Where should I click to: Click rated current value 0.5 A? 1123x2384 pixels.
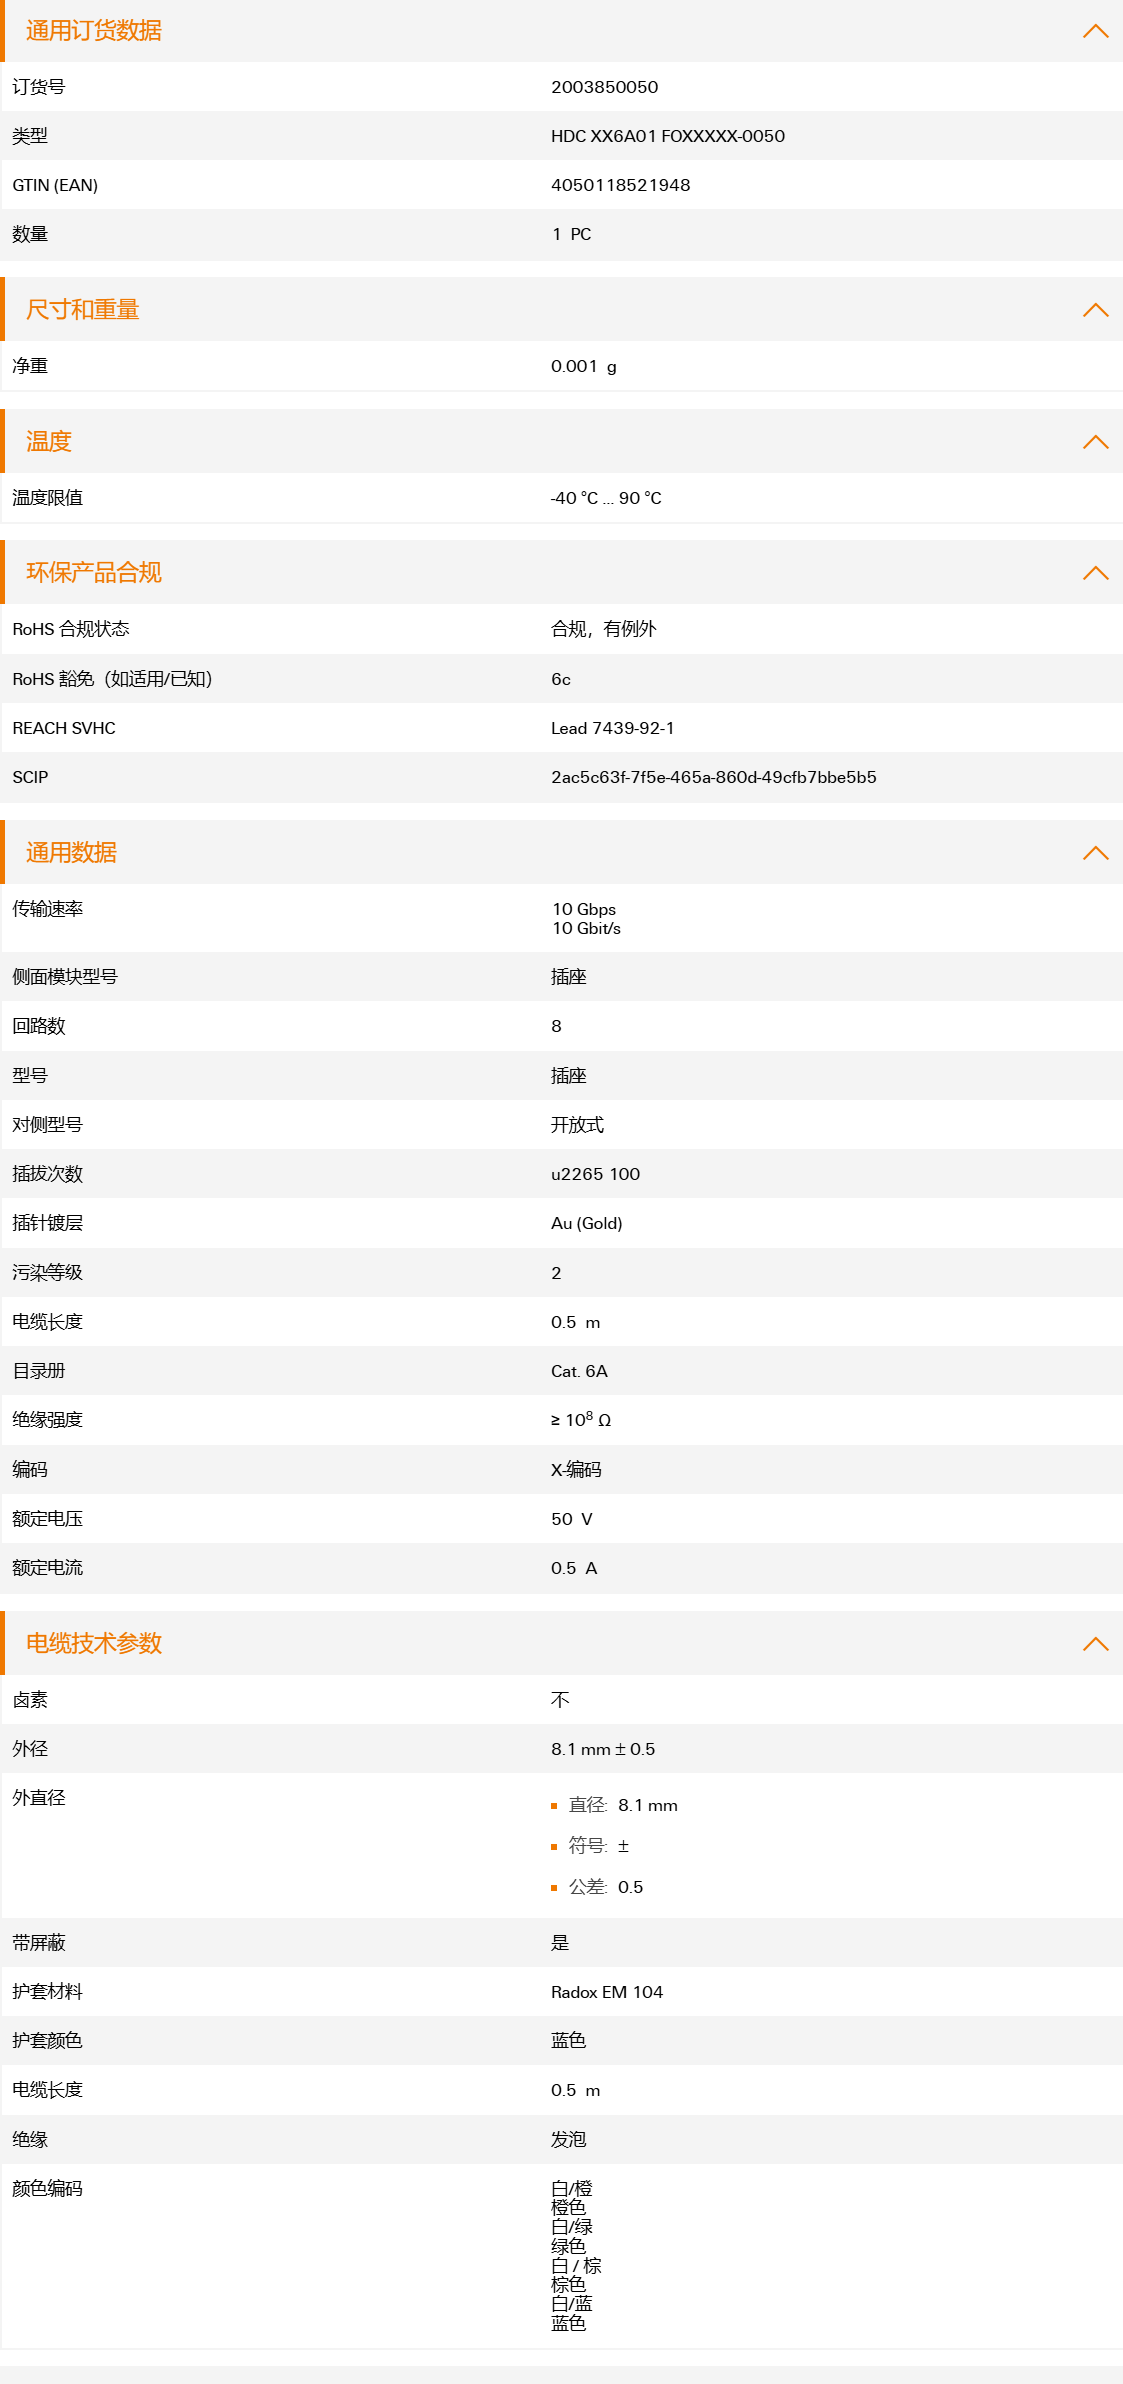point(574,1568)
